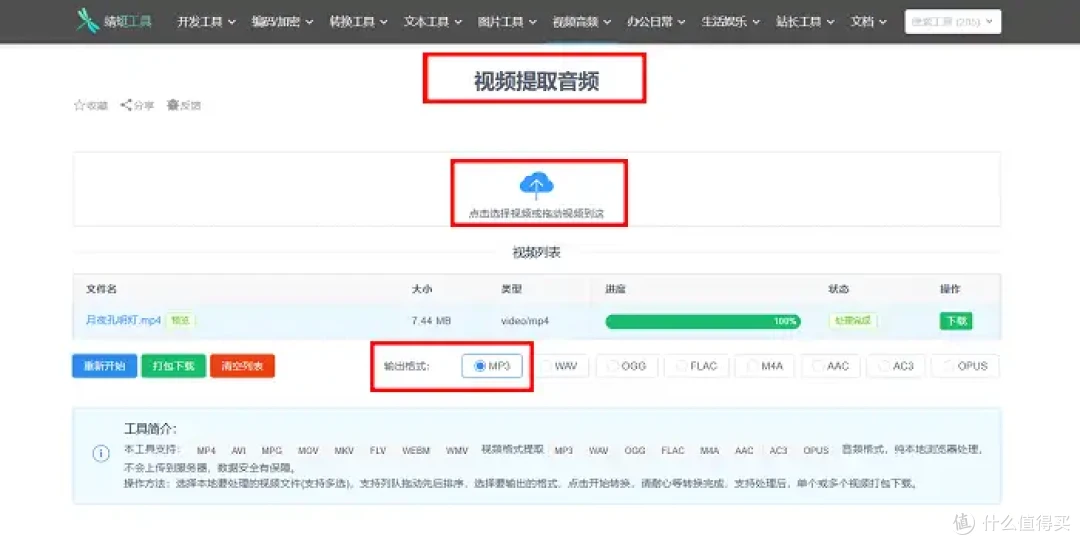Image resolution: width=1080 pixels, height=545 pixels.
Task: Click the 状态 column header
Action: coord(838,289)
